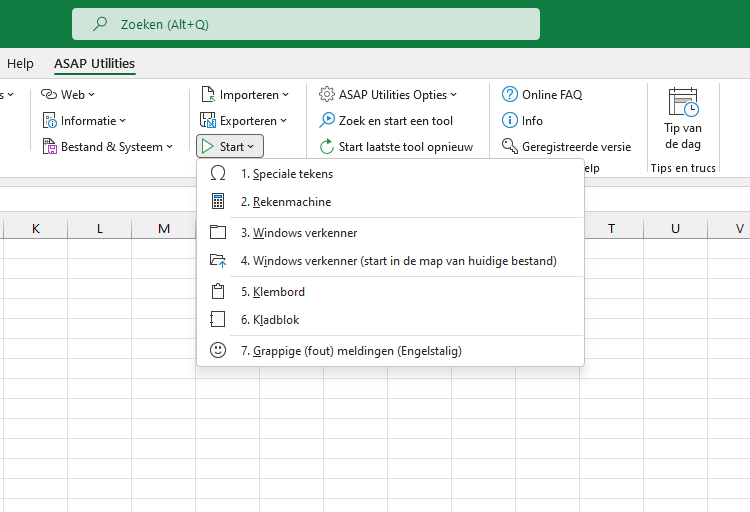Select column header M

coord(164,228)
